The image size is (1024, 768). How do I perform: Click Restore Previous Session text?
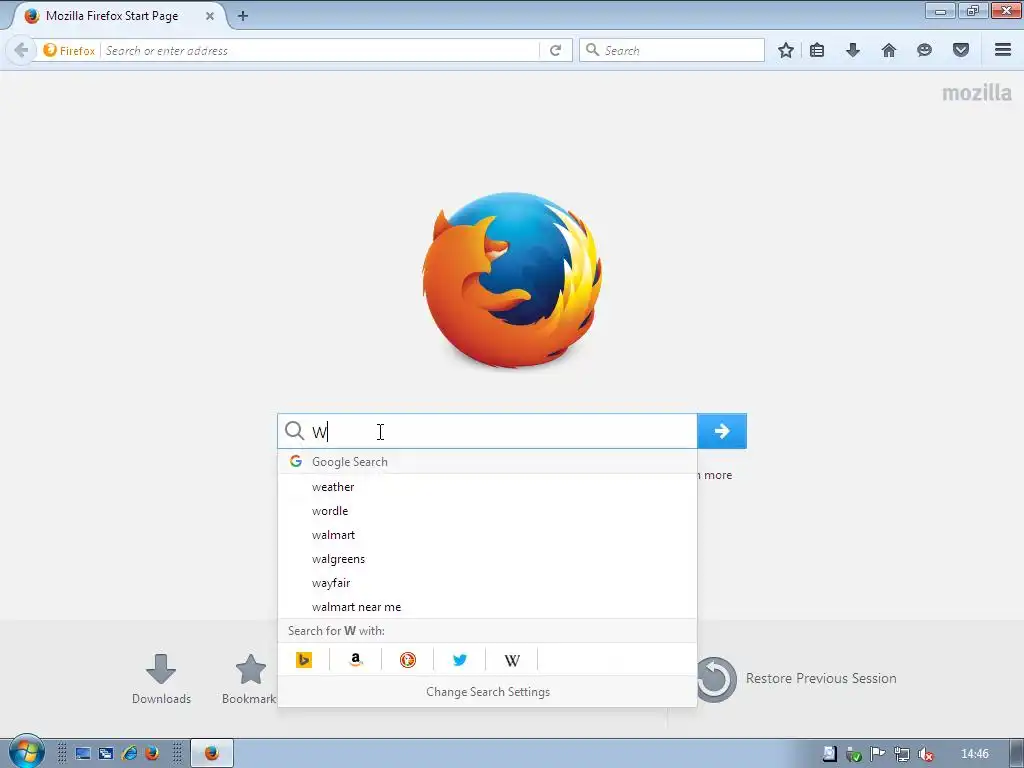(821, 679)
